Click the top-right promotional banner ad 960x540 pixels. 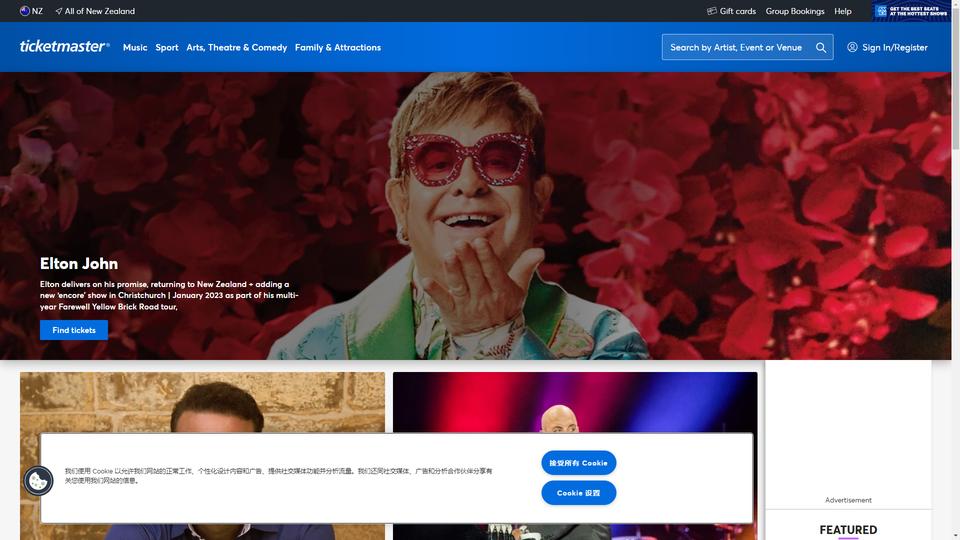(x=911, y=11)
